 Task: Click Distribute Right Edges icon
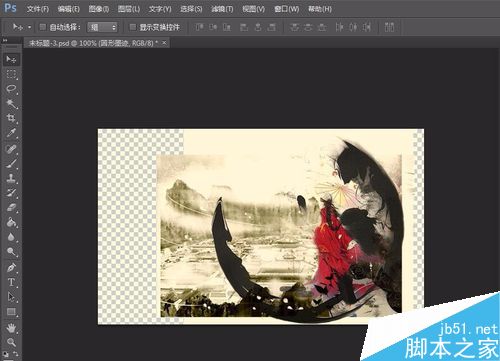(367, 27)
